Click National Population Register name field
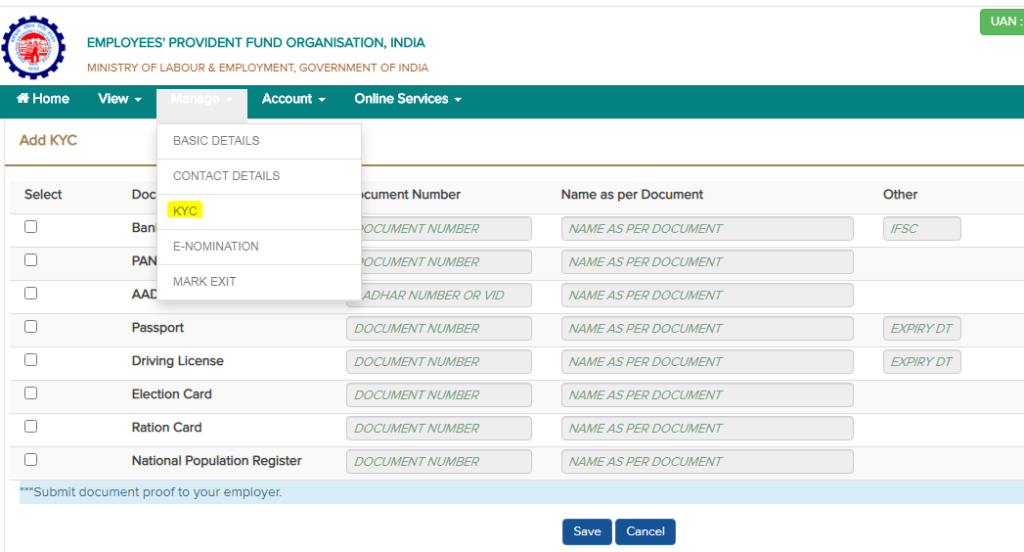The height and width of the screenshot is (552, 1024). [707, 462]
